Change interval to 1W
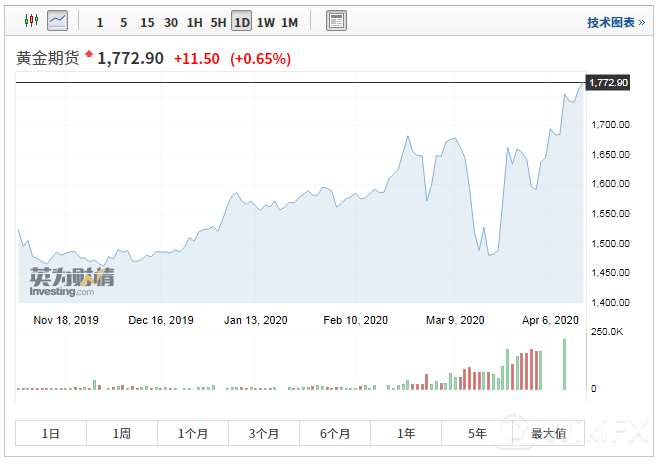This screenshot has width=660, height=465. click(x=266, y=22)
